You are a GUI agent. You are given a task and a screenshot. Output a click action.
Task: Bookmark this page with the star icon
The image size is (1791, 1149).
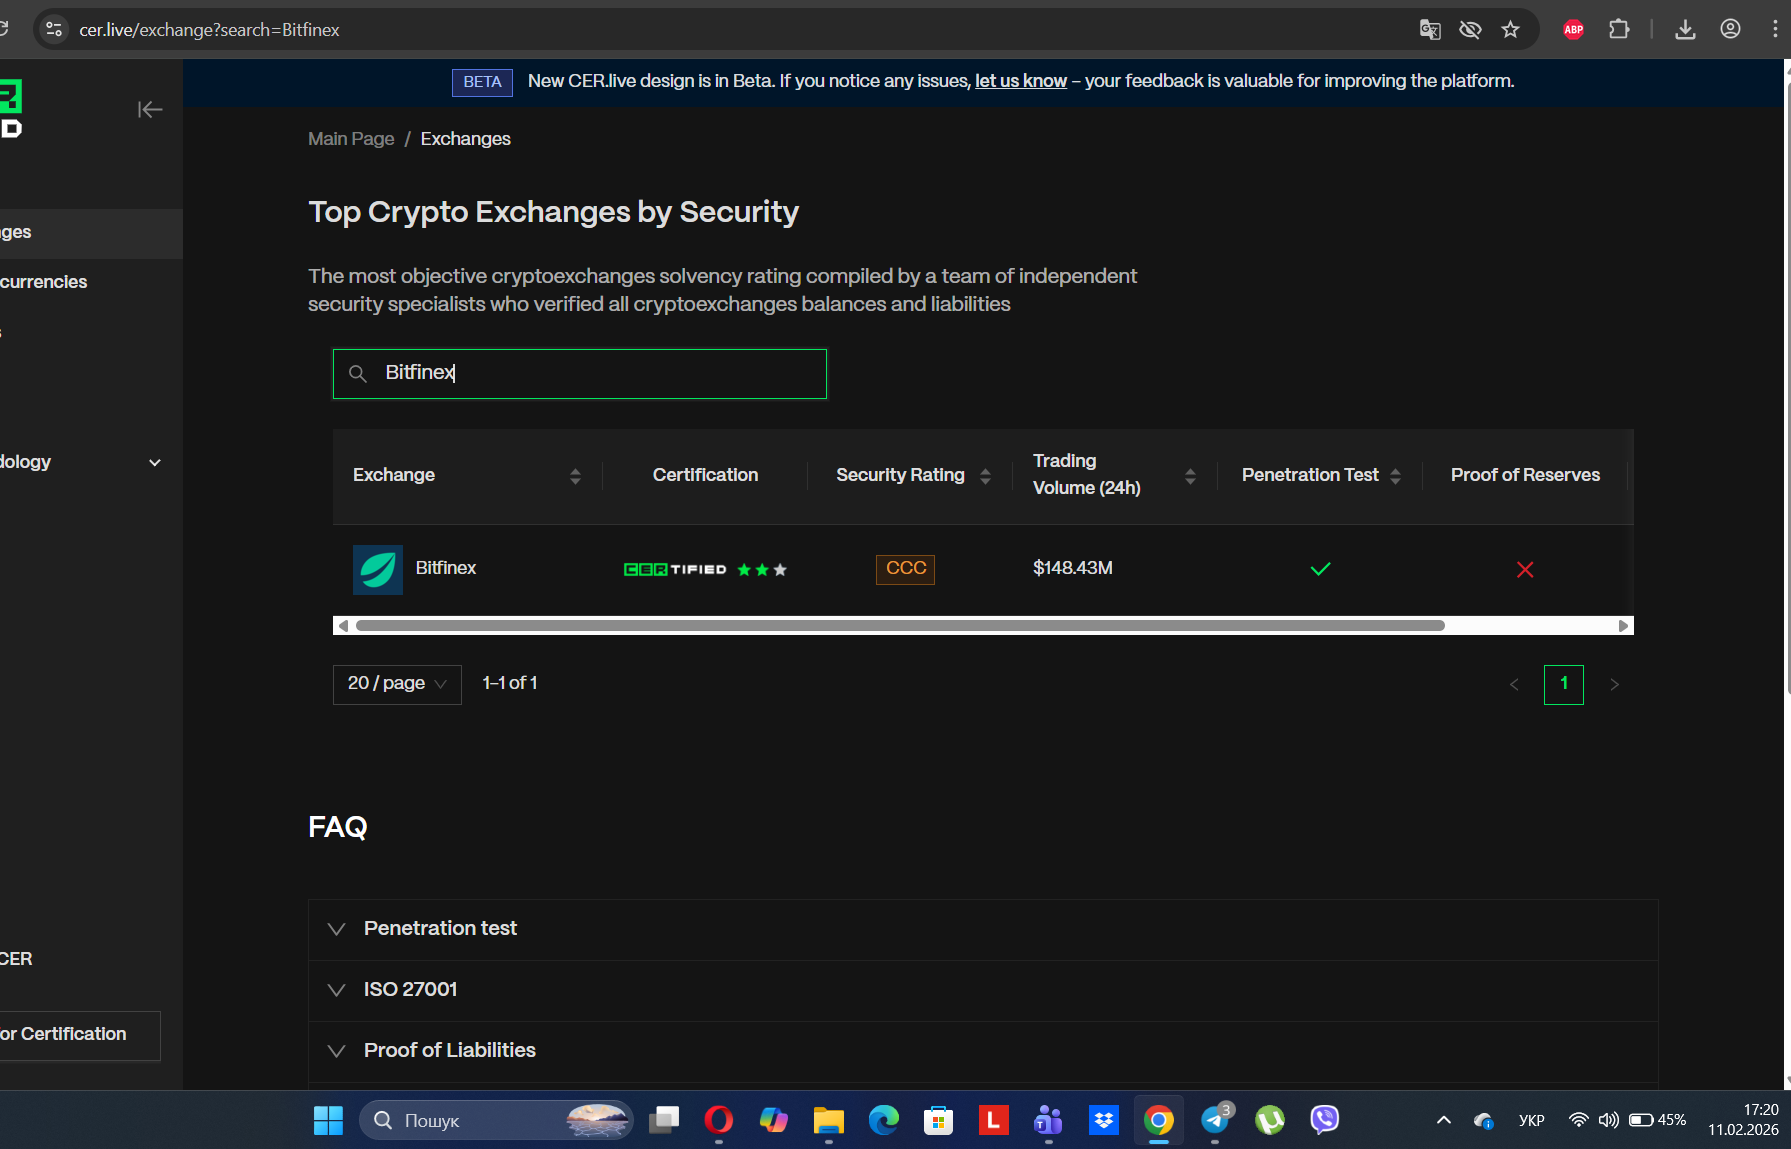(x=1511, y=30)
